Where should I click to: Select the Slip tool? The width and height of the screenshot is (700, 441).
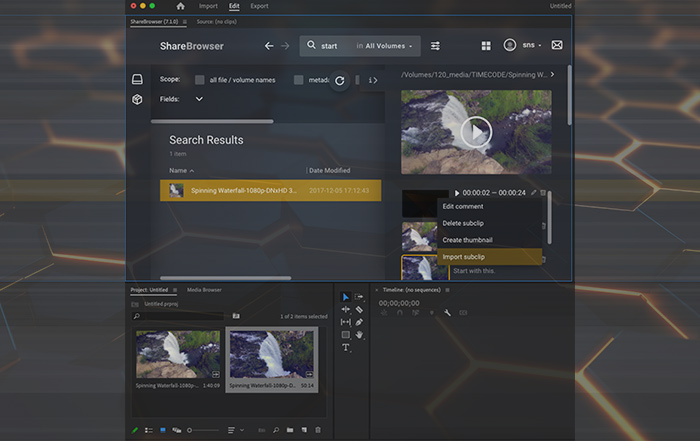(x=346, y=322)
